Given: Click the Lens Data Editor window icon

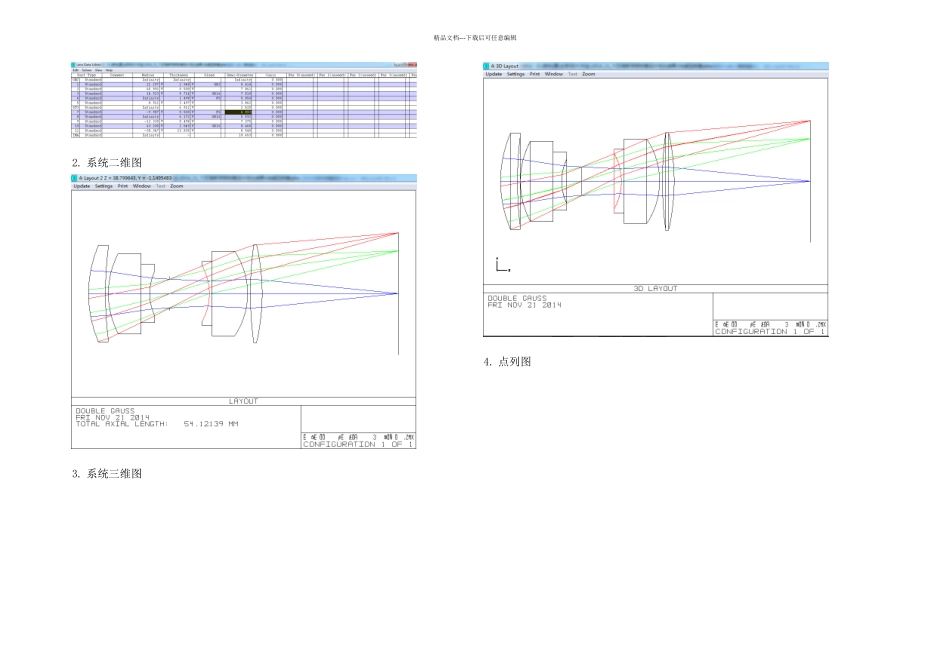Looking at the screenshot, I should [73, 65].
